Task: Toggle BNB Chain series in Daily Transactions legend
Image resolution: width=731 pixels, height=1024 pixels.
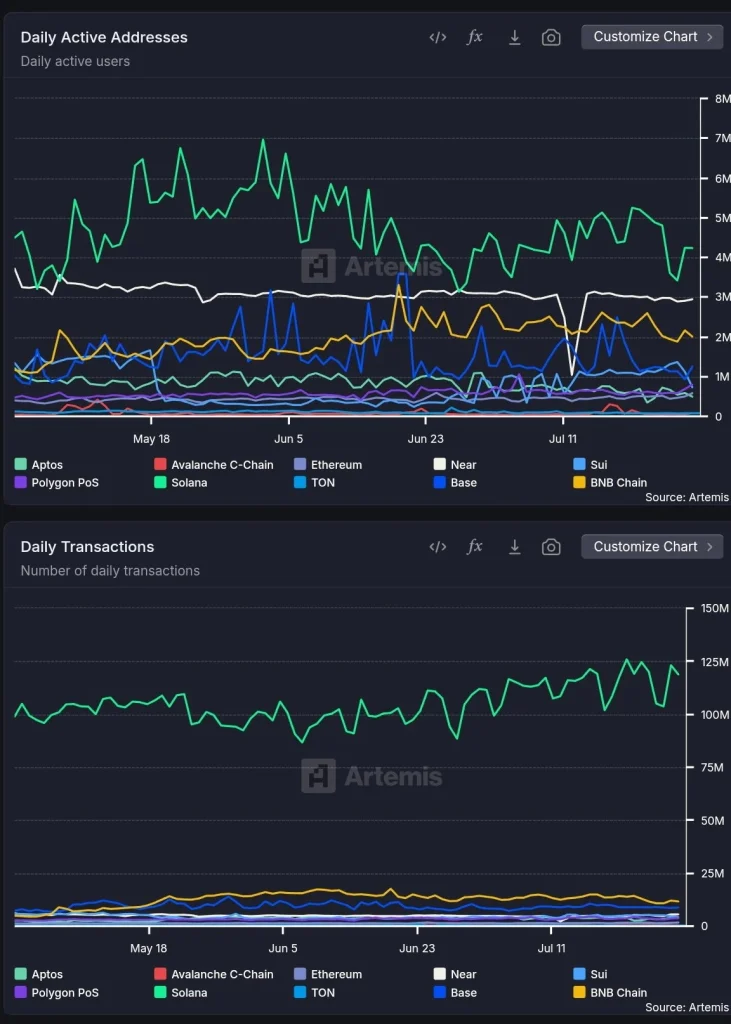Action: [618, 993]
